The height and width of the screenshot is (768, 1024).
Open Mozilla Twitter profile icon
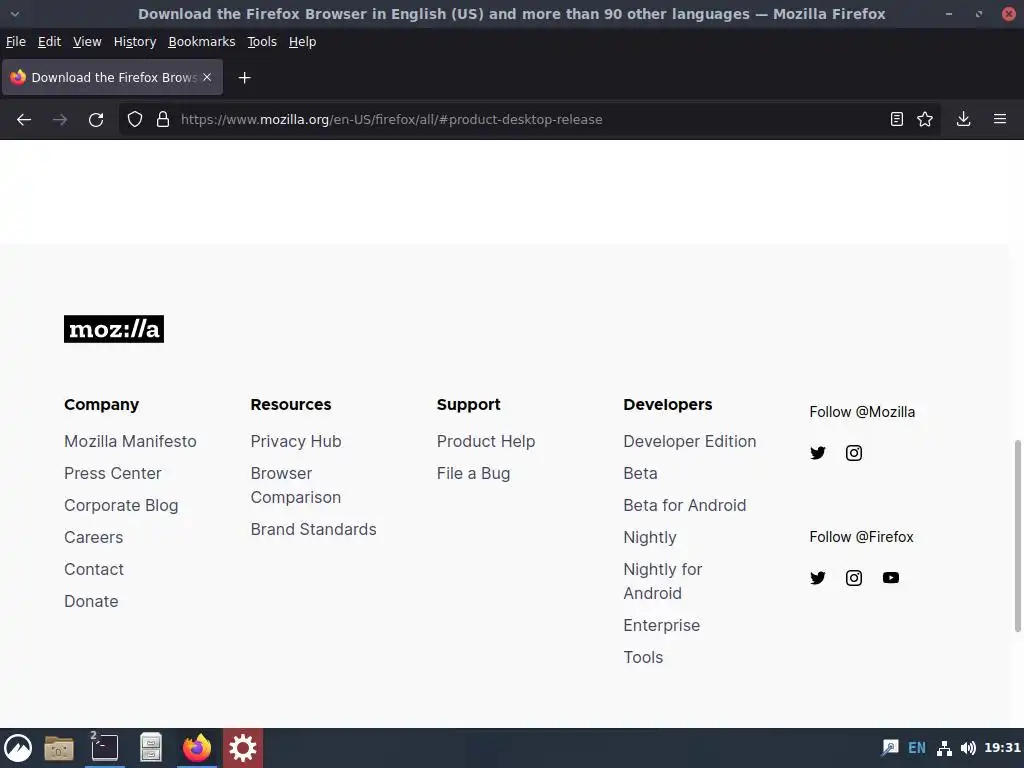(x=818, y=453)
